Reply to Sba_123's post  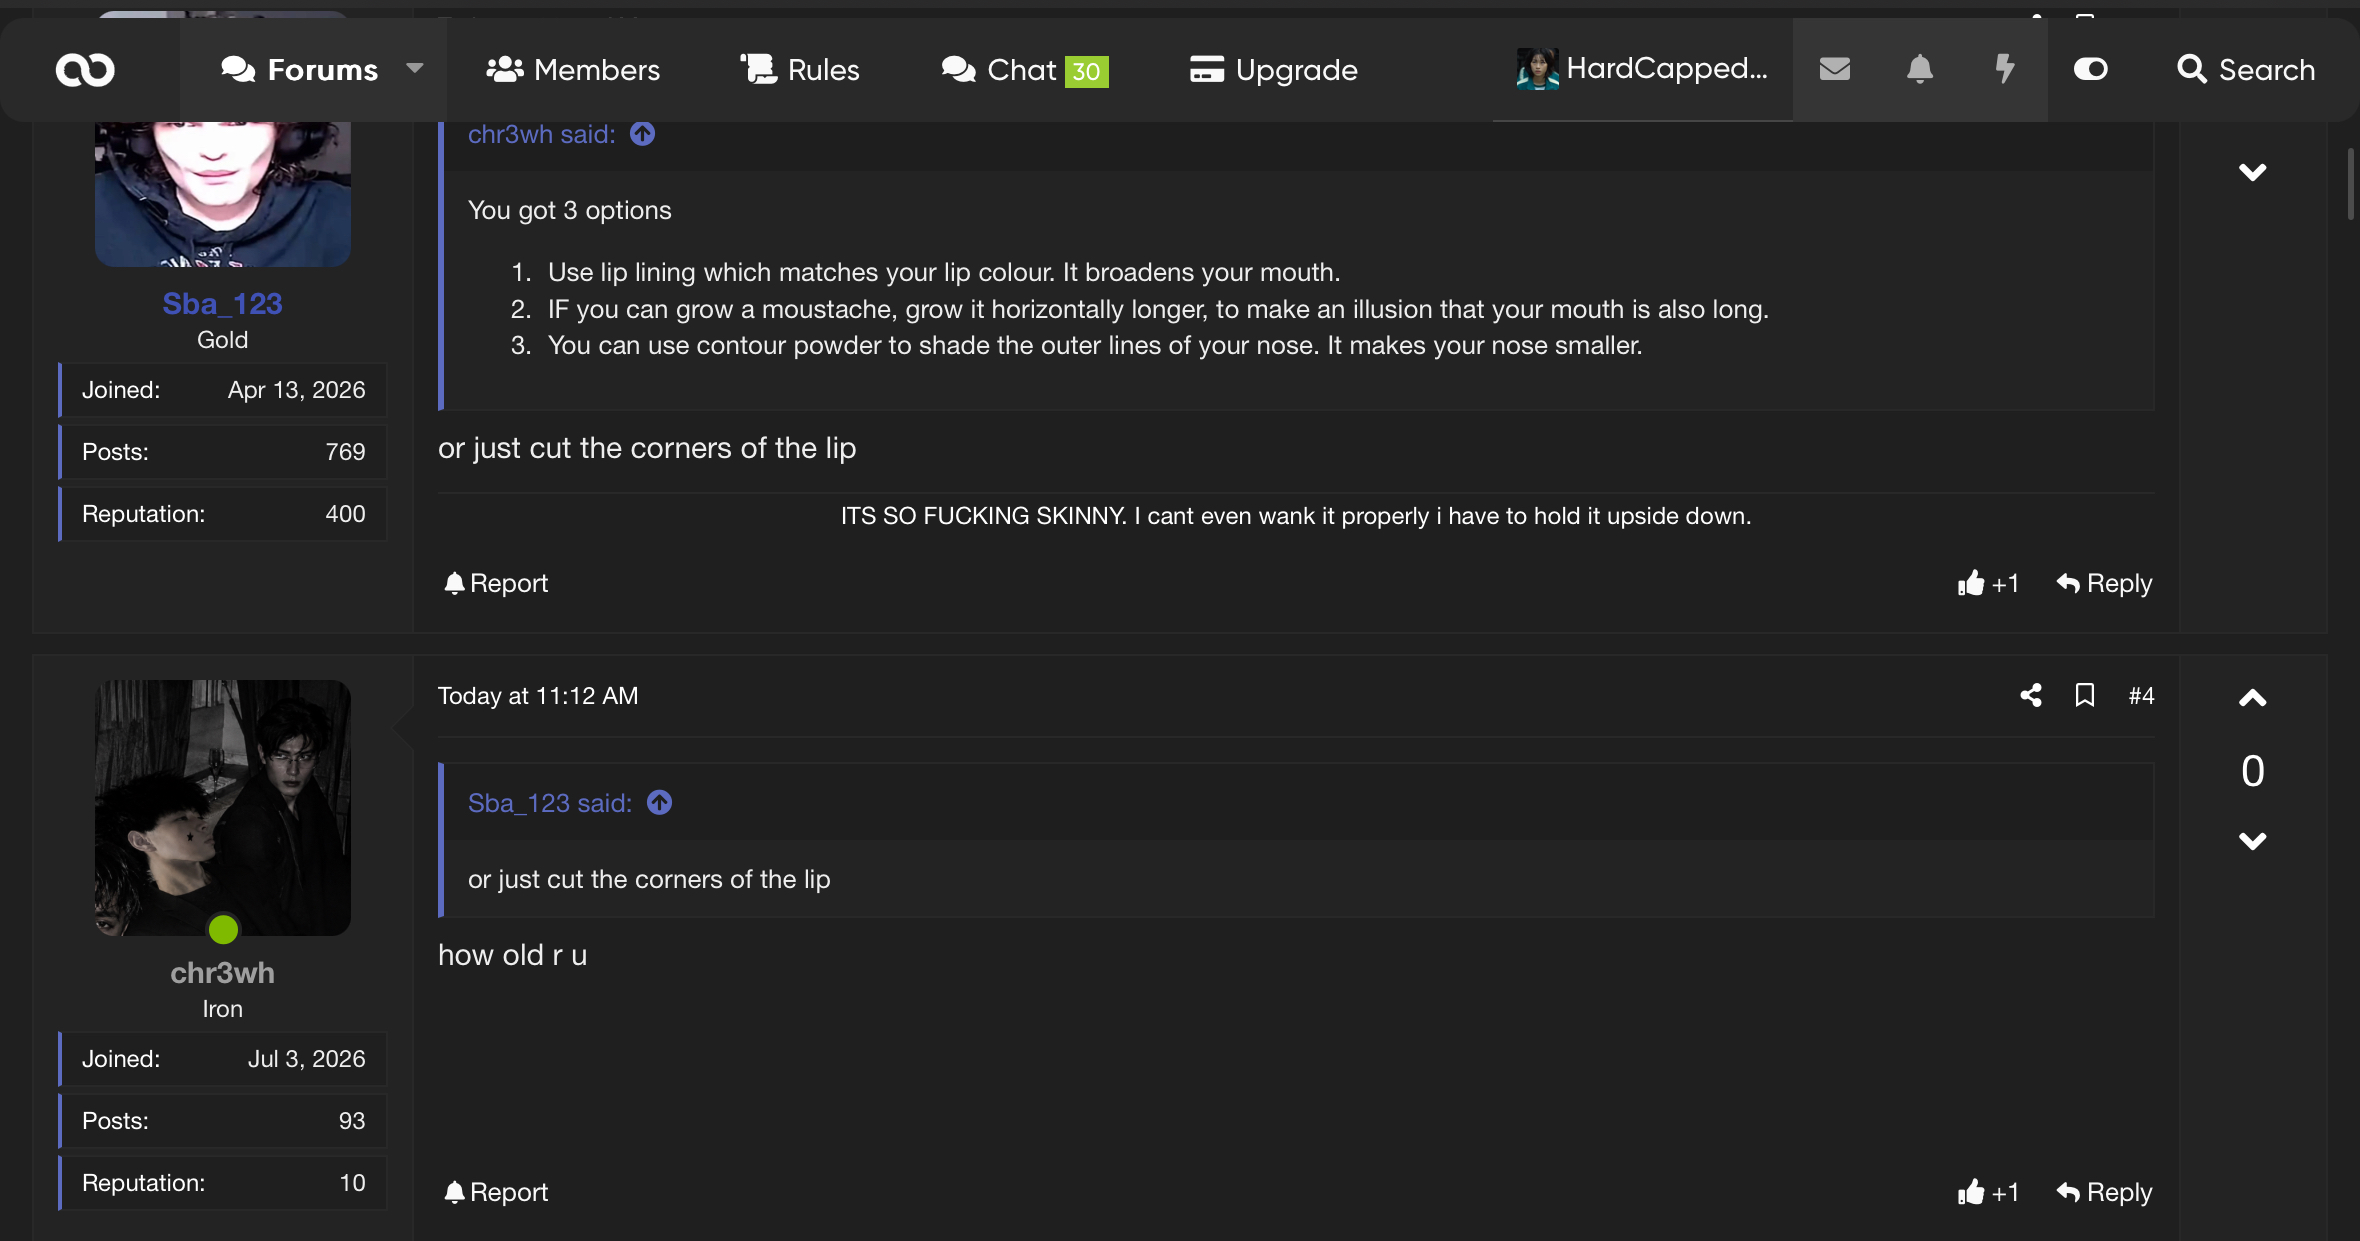pyautogui.click(x=2104, y=583)
